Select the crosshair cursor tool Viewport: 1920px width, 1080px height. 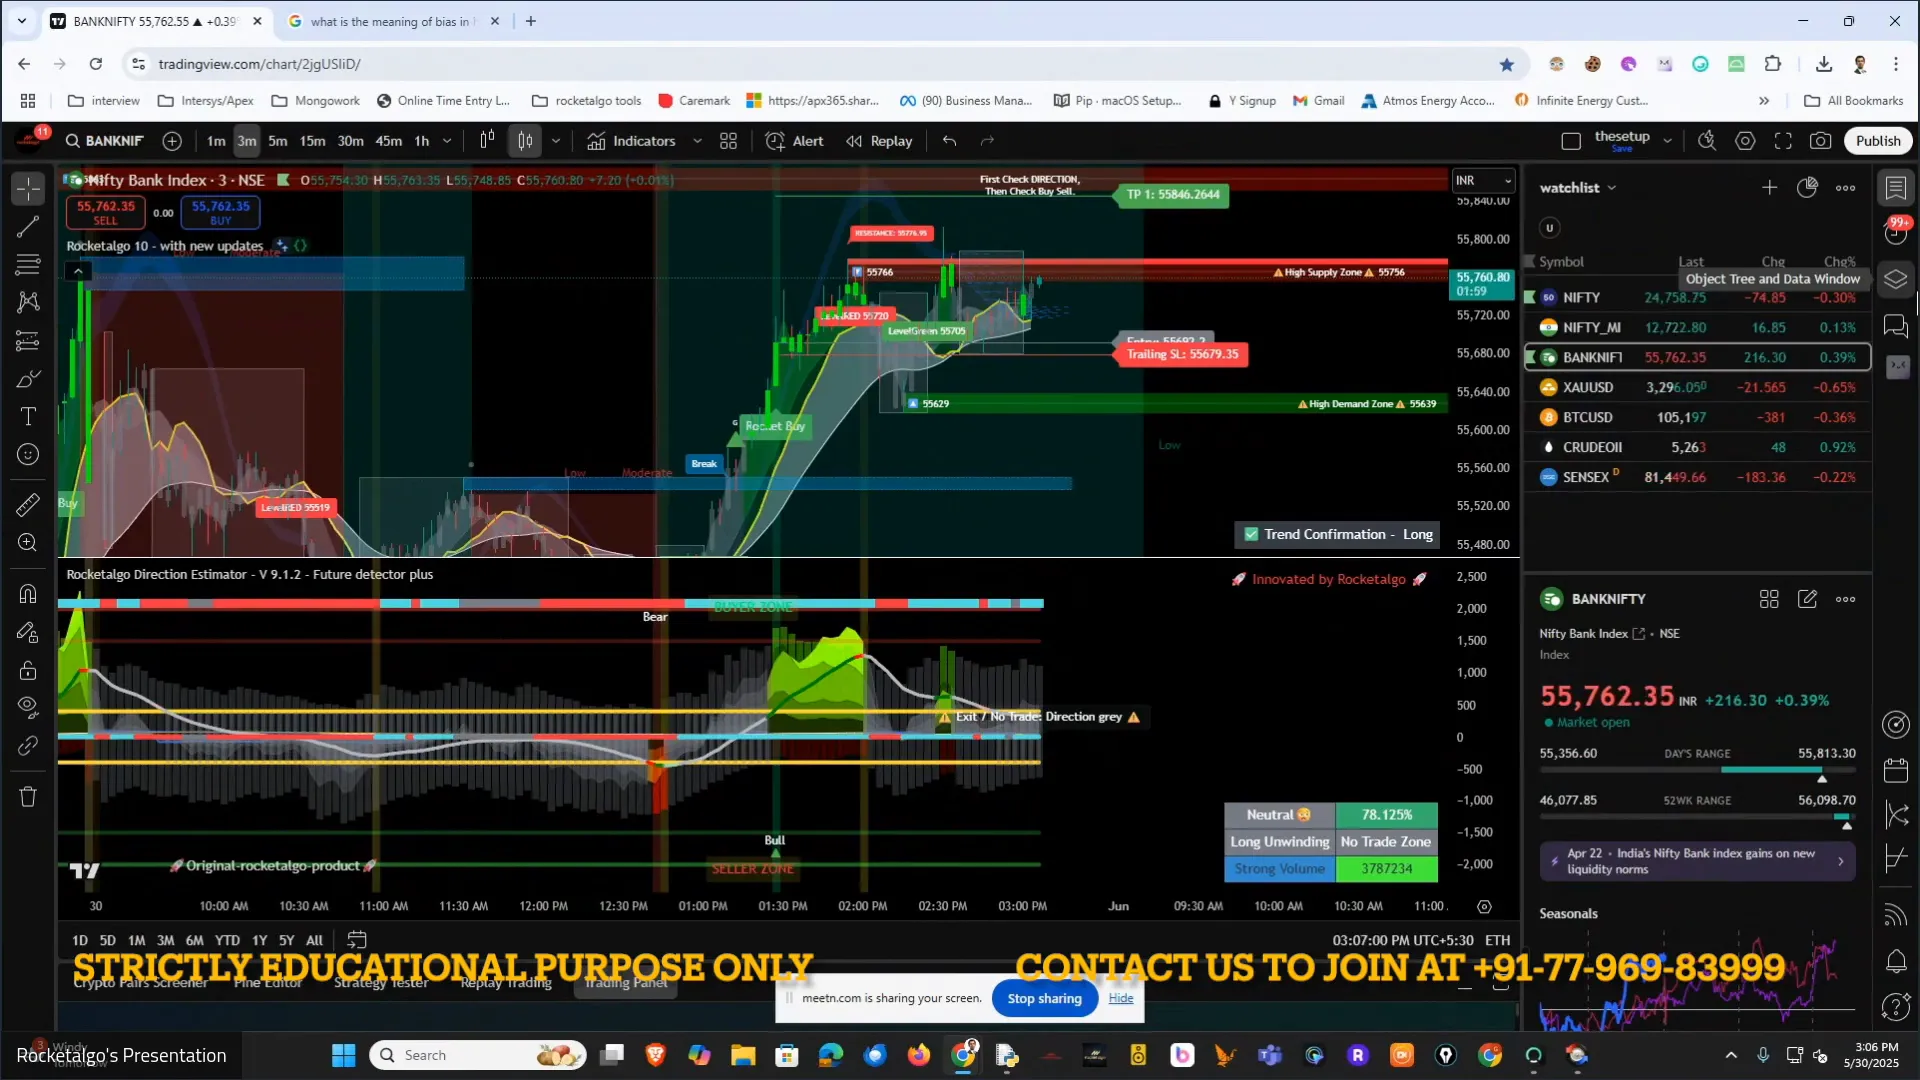click(x=28, y=188)
